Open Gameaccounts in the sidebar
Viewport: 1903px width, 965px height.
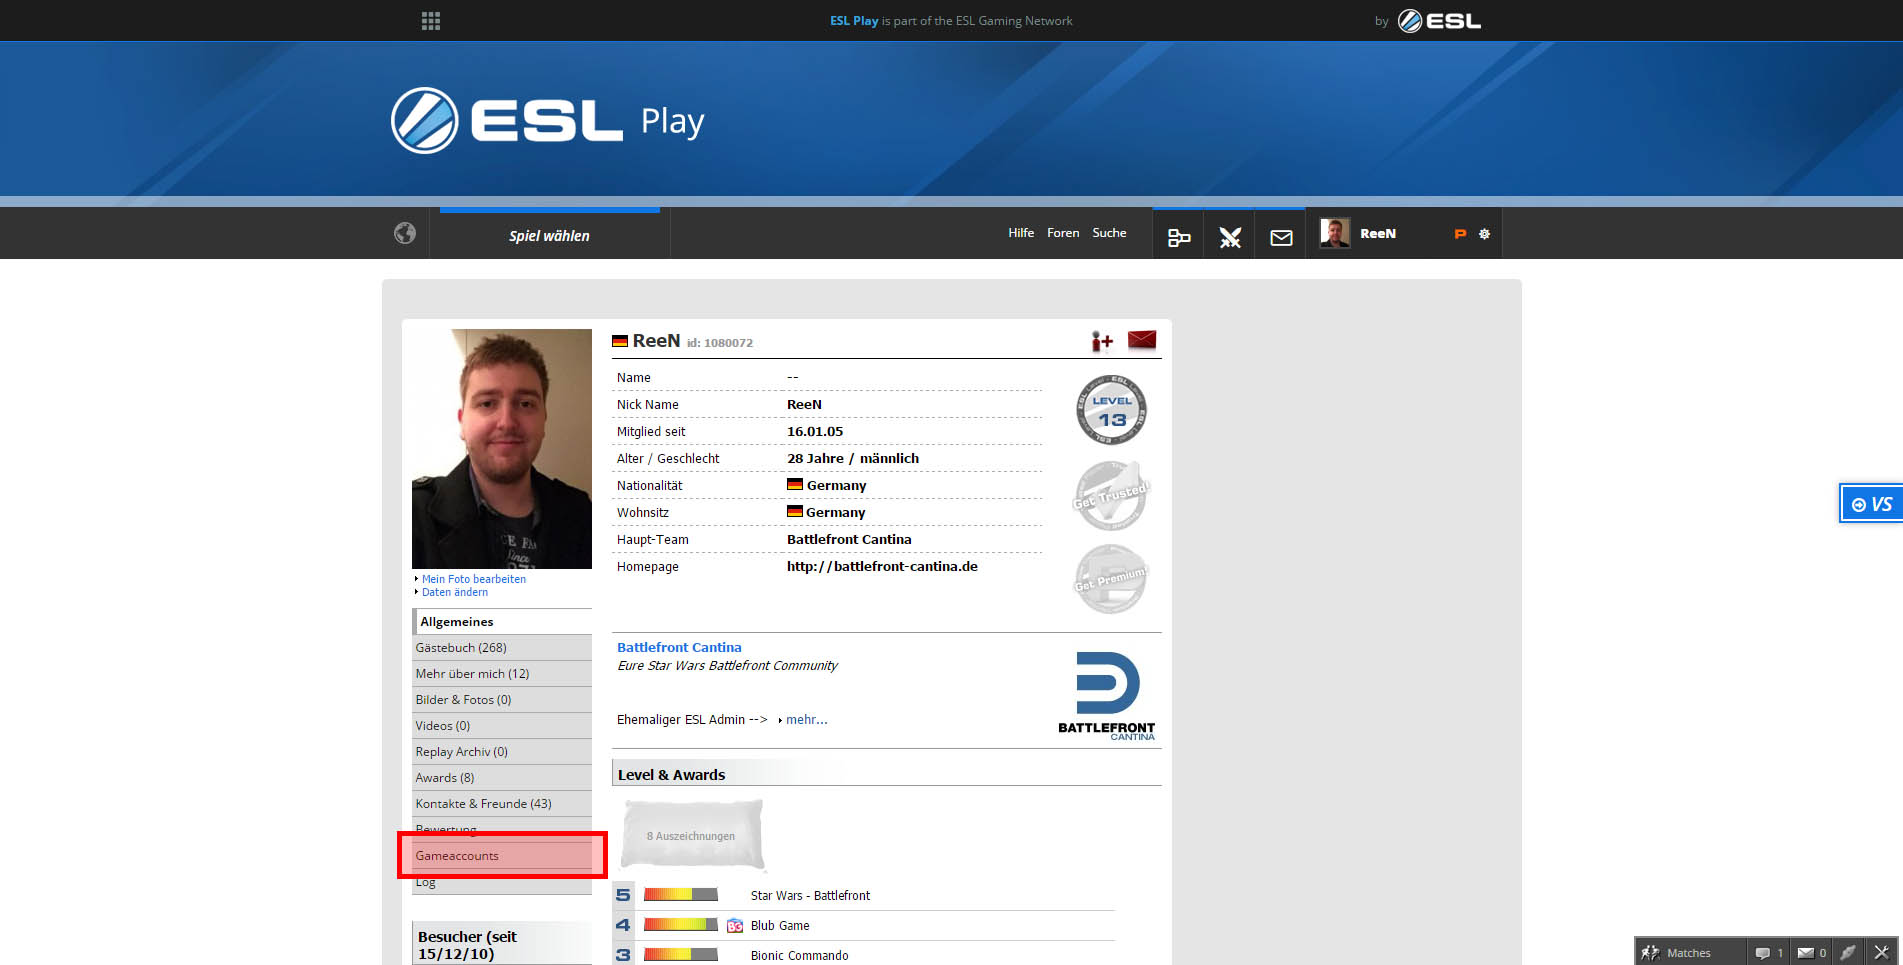(x=502, y=856)
